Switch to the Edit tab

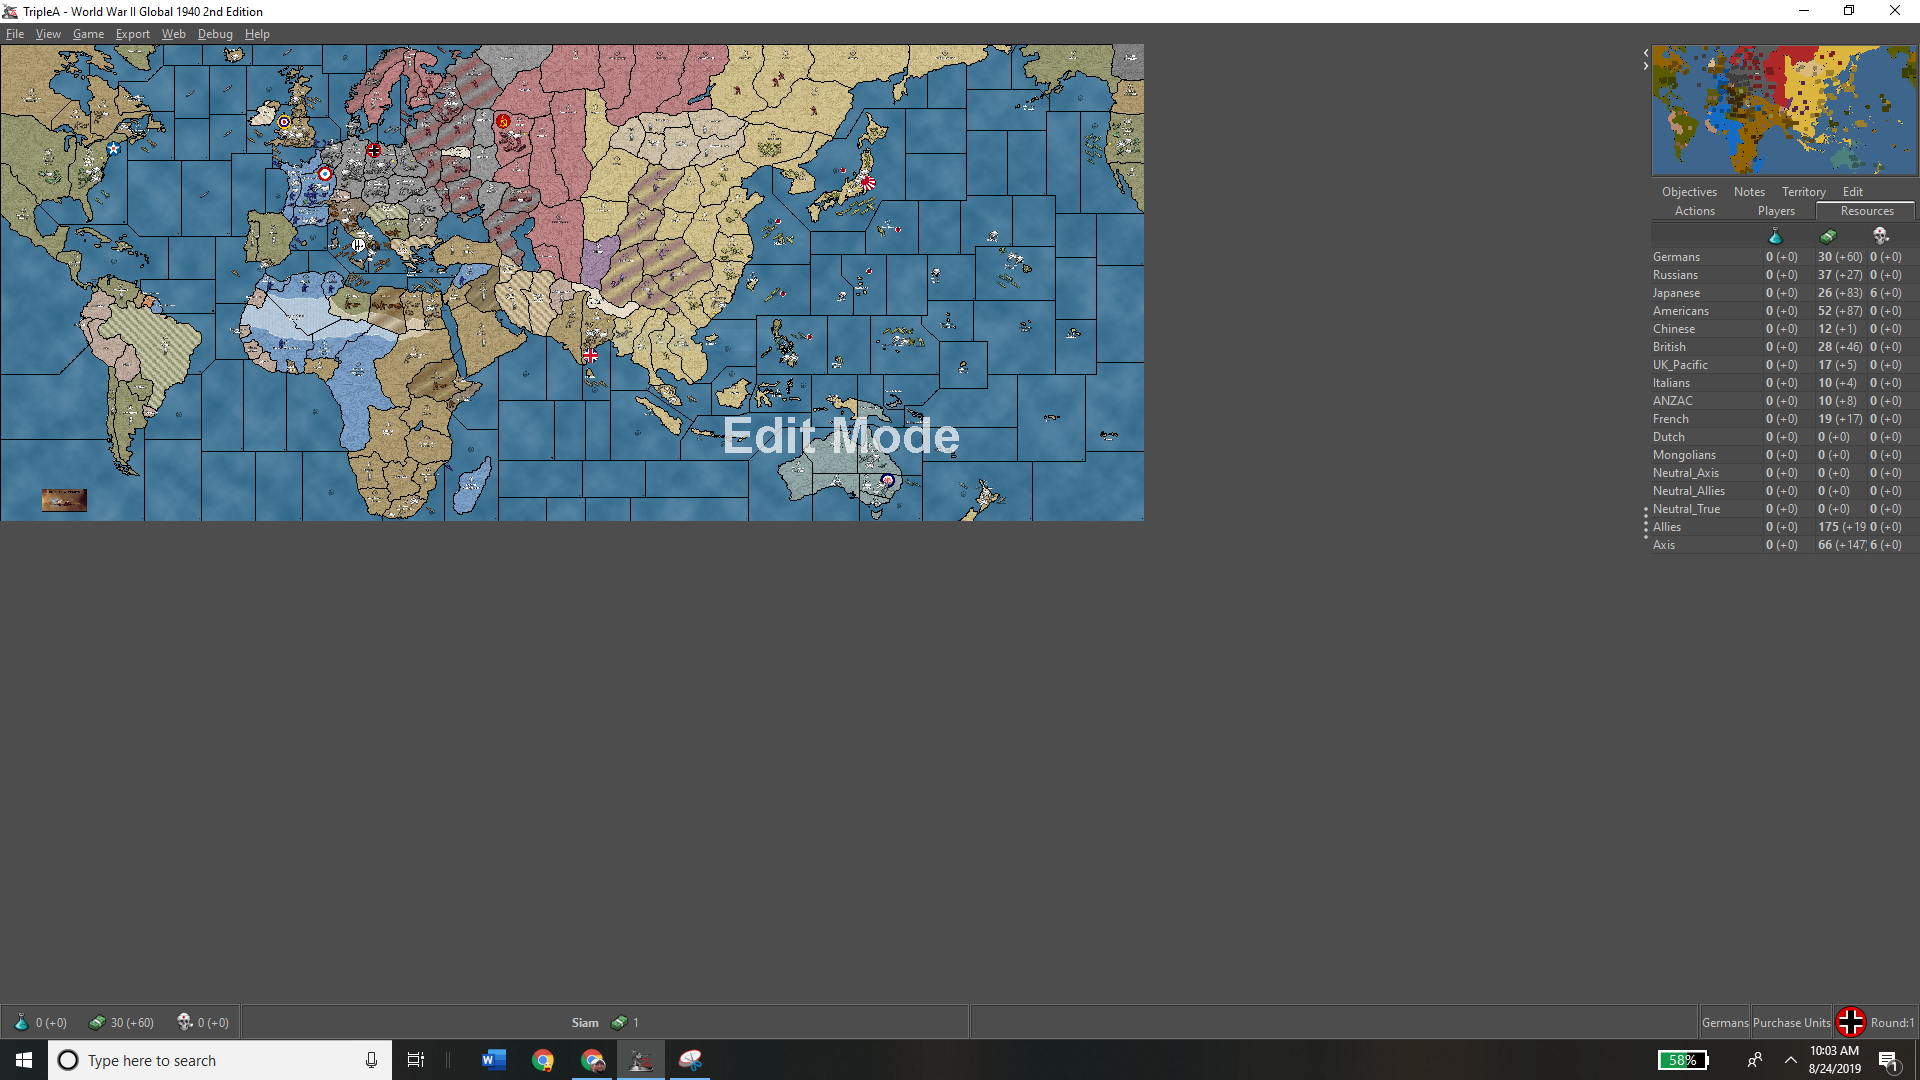[1852, 192]
